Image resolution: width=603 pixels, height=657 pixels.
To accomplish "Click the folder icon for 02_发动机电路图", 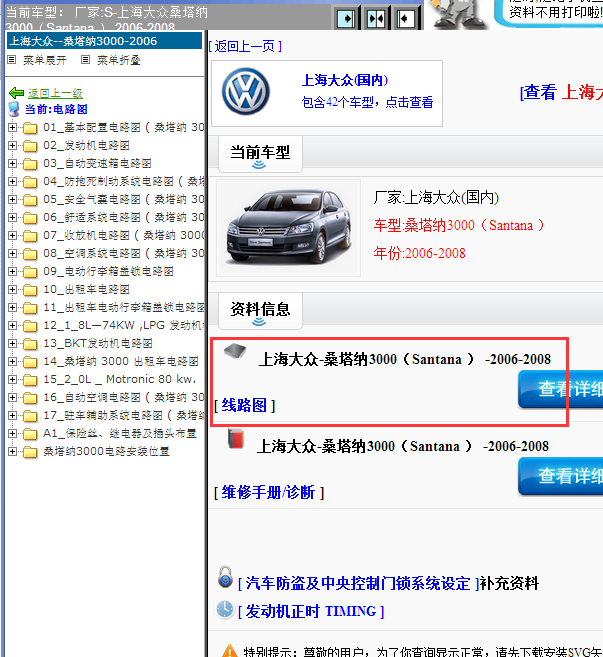I will click(30, 146).
